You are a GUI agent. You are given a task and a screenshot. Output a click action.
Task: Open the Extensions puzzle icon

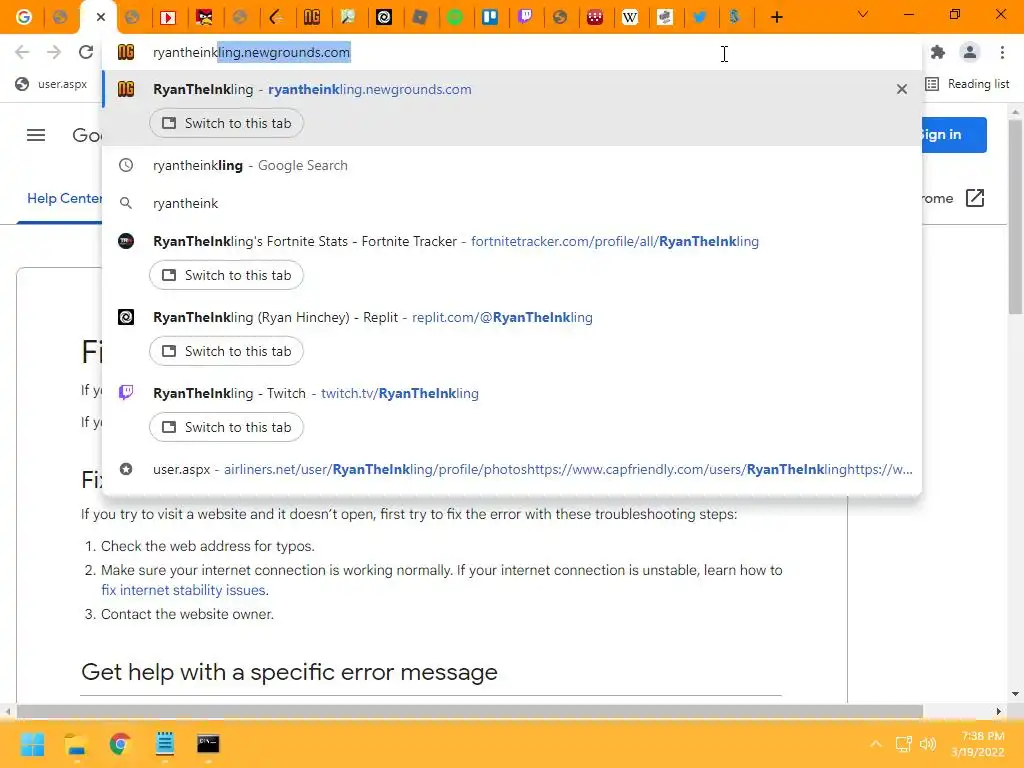(x=938, y=52)
